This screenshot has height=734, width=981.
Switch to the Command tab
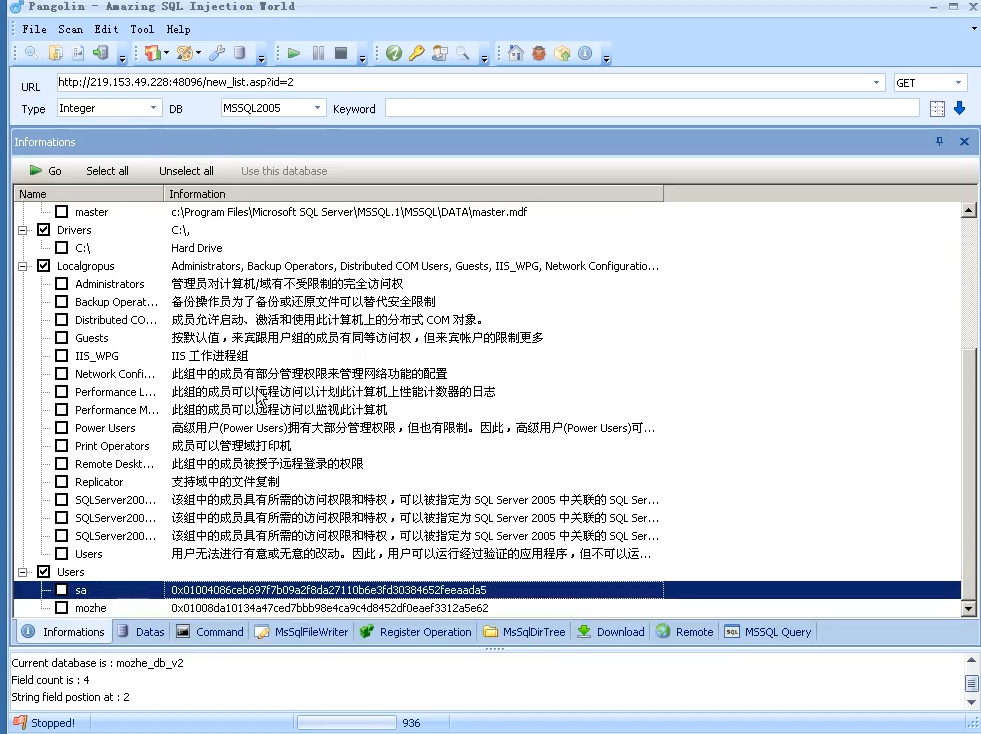coord(210,632)
